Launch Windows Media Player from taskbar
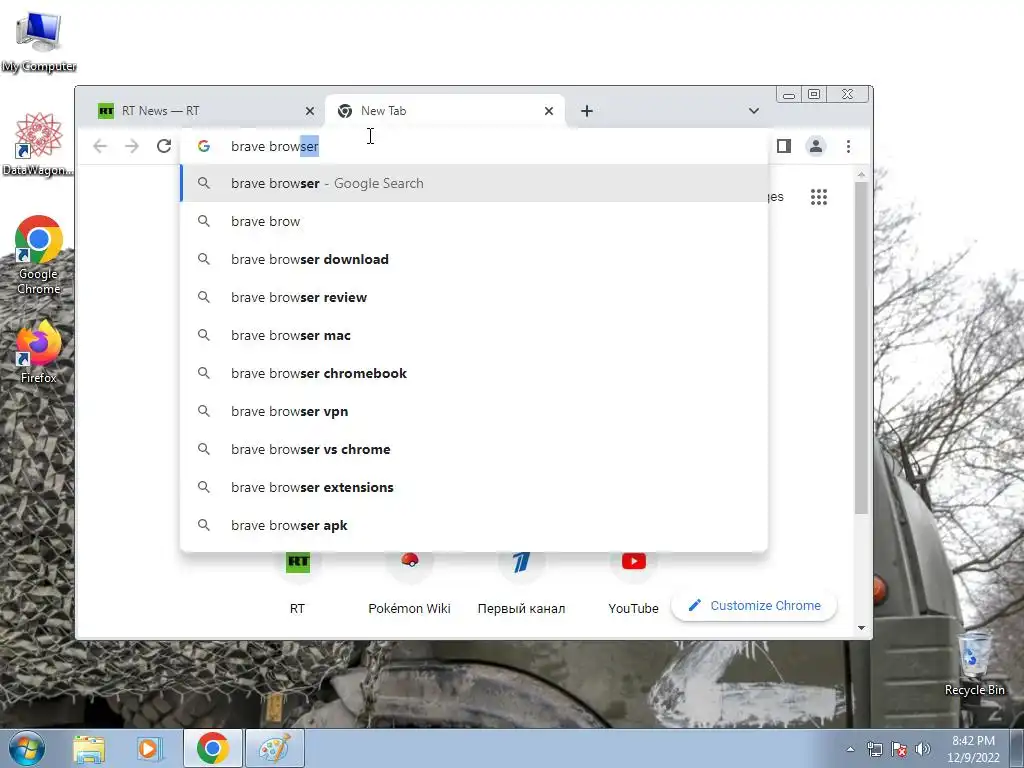1024x768 pixels. [150, 749]
